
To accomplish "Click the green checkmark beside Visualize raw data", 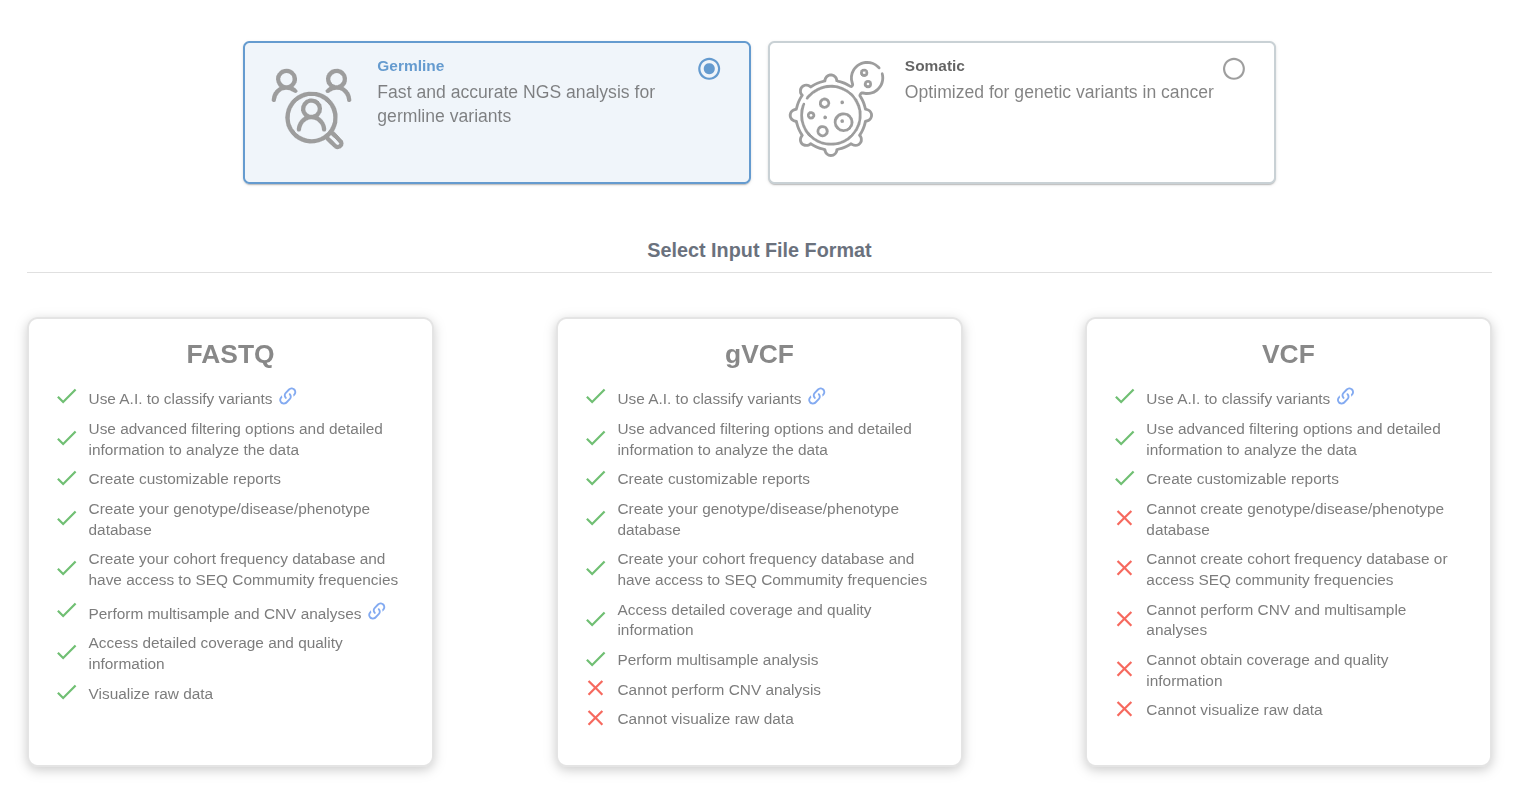I will 66,692.
